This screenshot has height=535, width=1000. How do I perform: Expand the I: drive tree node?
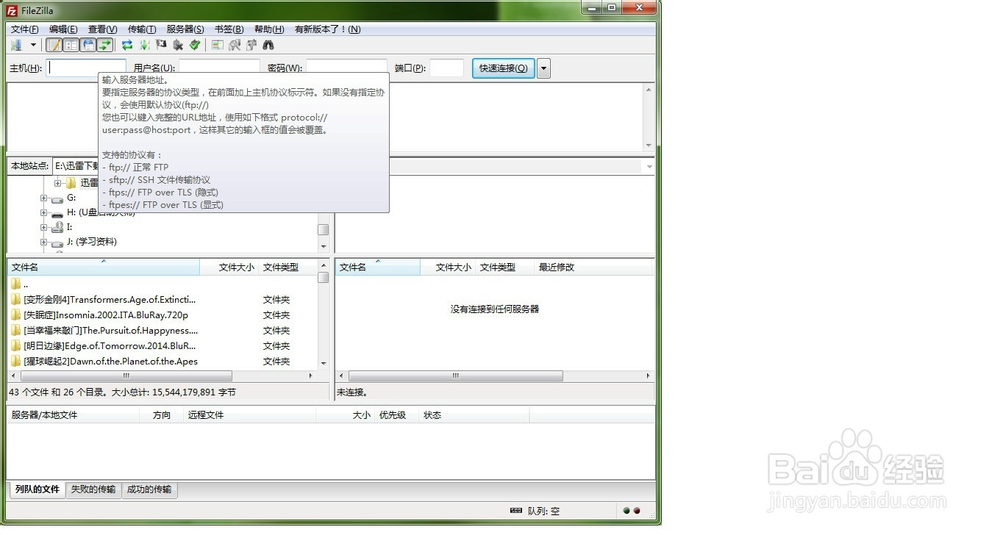43,227
